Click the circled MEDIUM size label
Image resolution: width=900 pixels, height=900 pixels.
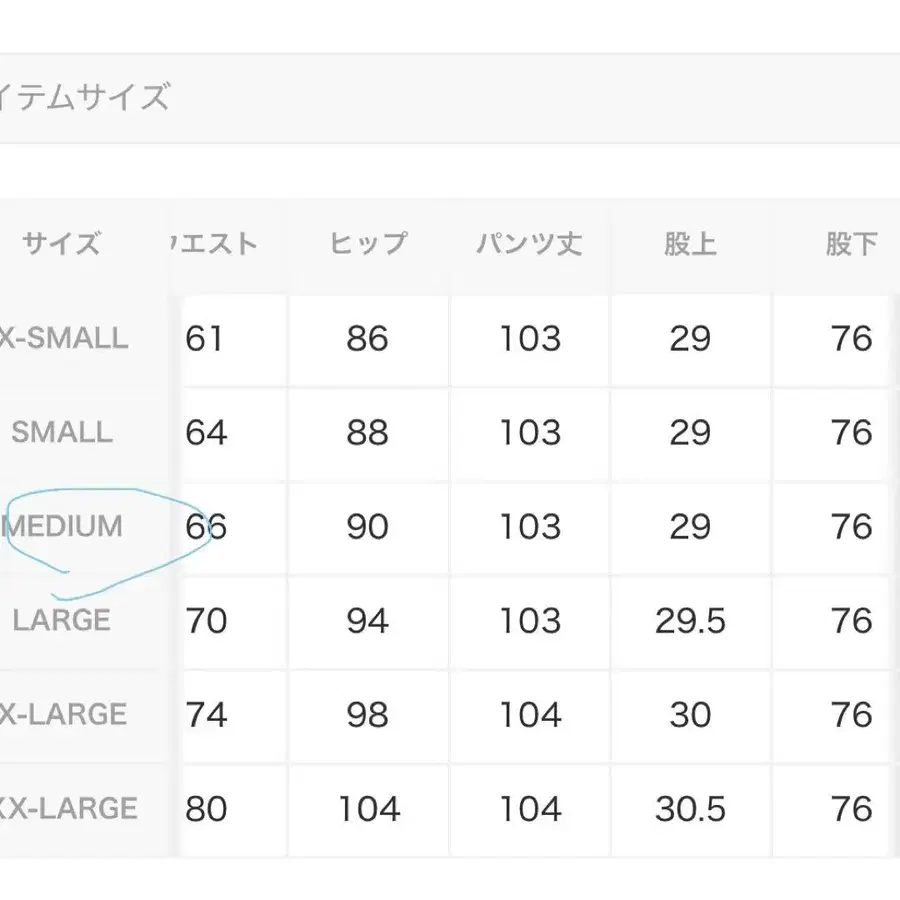click(x=64, y=526)
